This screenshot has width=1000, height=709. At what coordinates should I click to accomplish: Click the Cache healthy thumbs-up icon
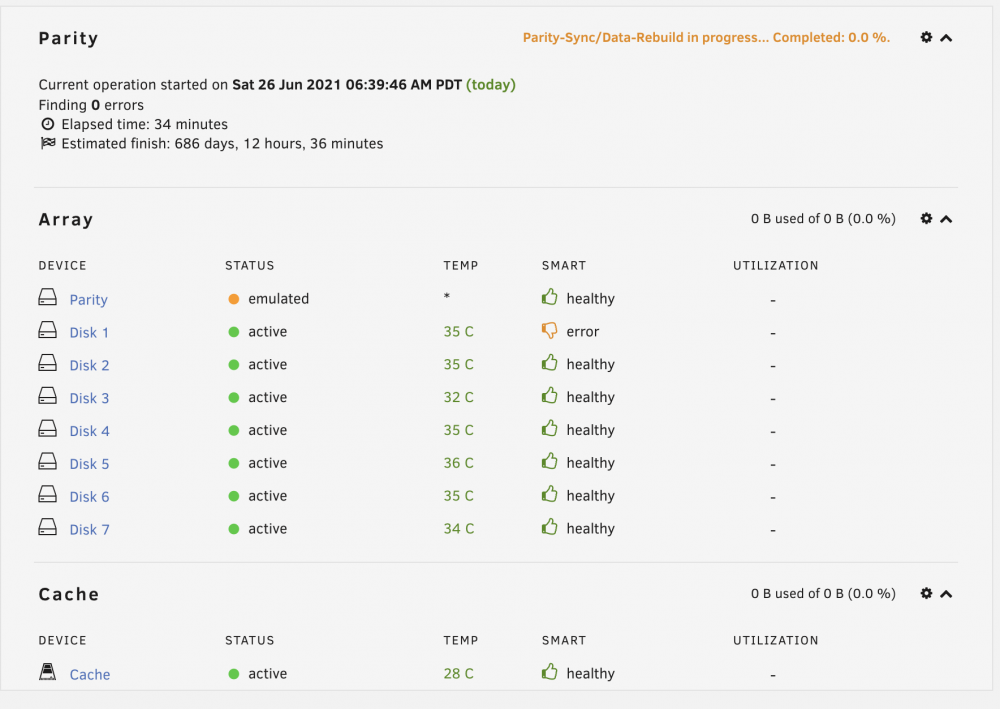pos(550,671)
